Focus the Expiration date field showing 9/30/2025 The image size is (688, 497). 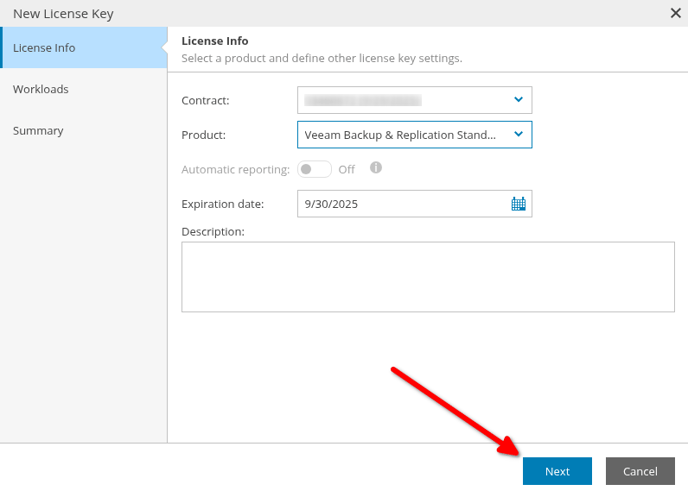[415, 204]
